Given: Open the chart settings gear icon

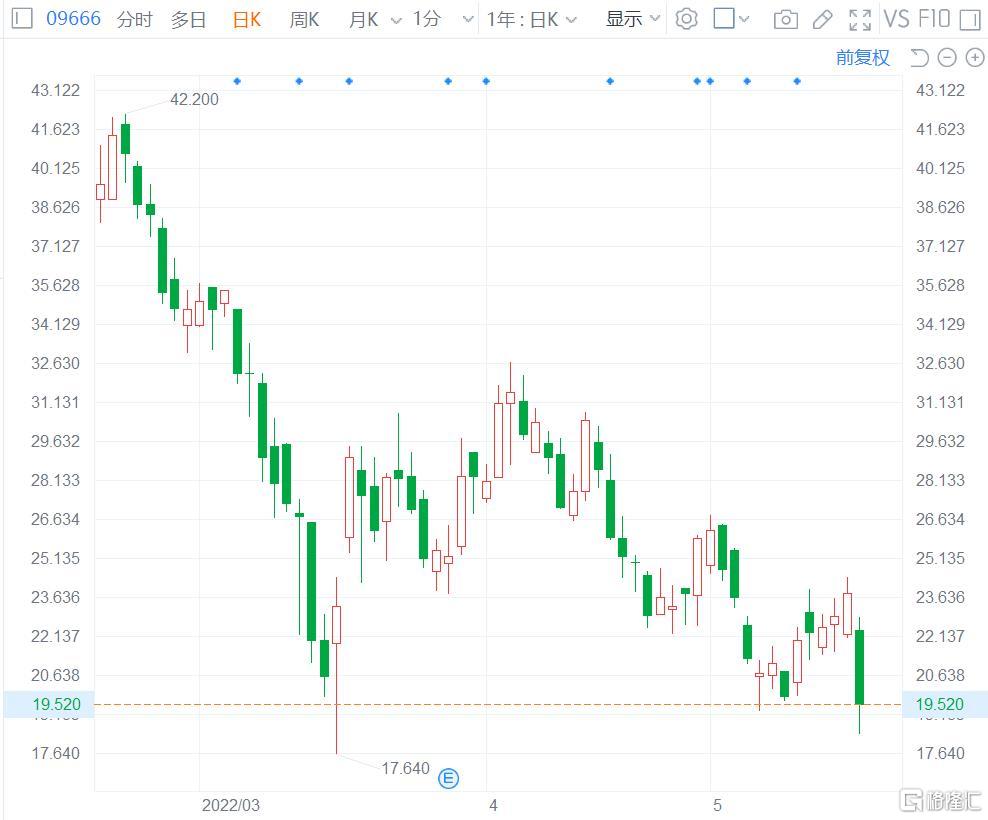Looking at the screenshot, I should tap(686, 19).
